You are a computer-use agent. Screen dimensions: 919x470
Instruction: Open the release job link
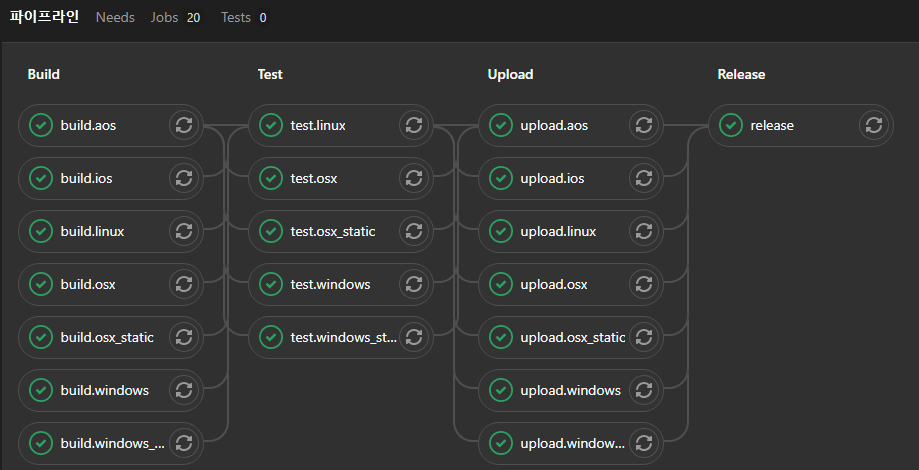772,125
